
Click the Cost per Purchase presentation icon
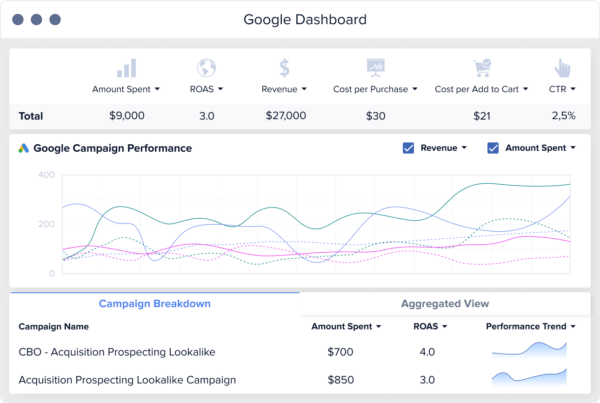[x=375, y=68]
